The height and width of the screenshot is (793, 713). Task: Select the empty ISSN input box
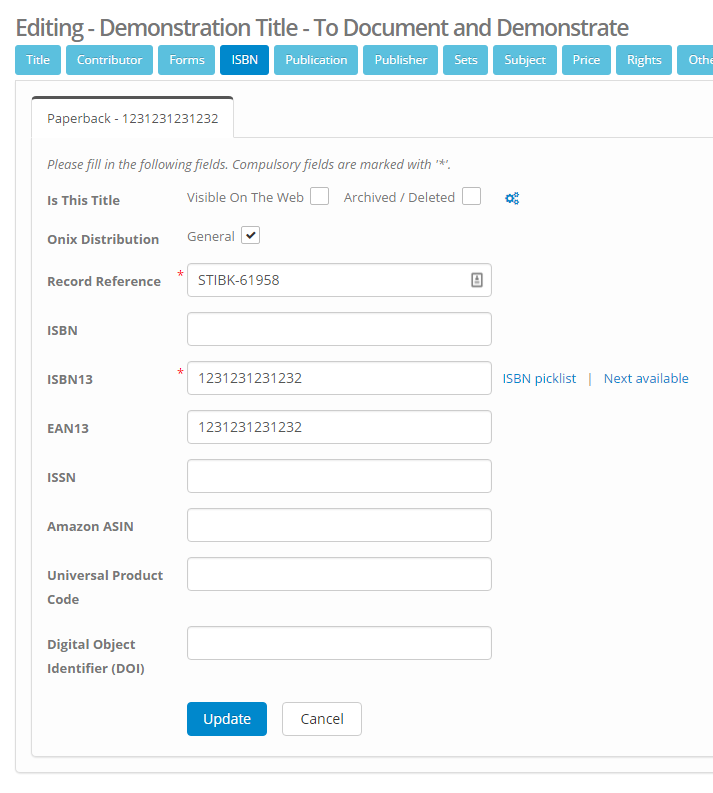click(339, 476)
